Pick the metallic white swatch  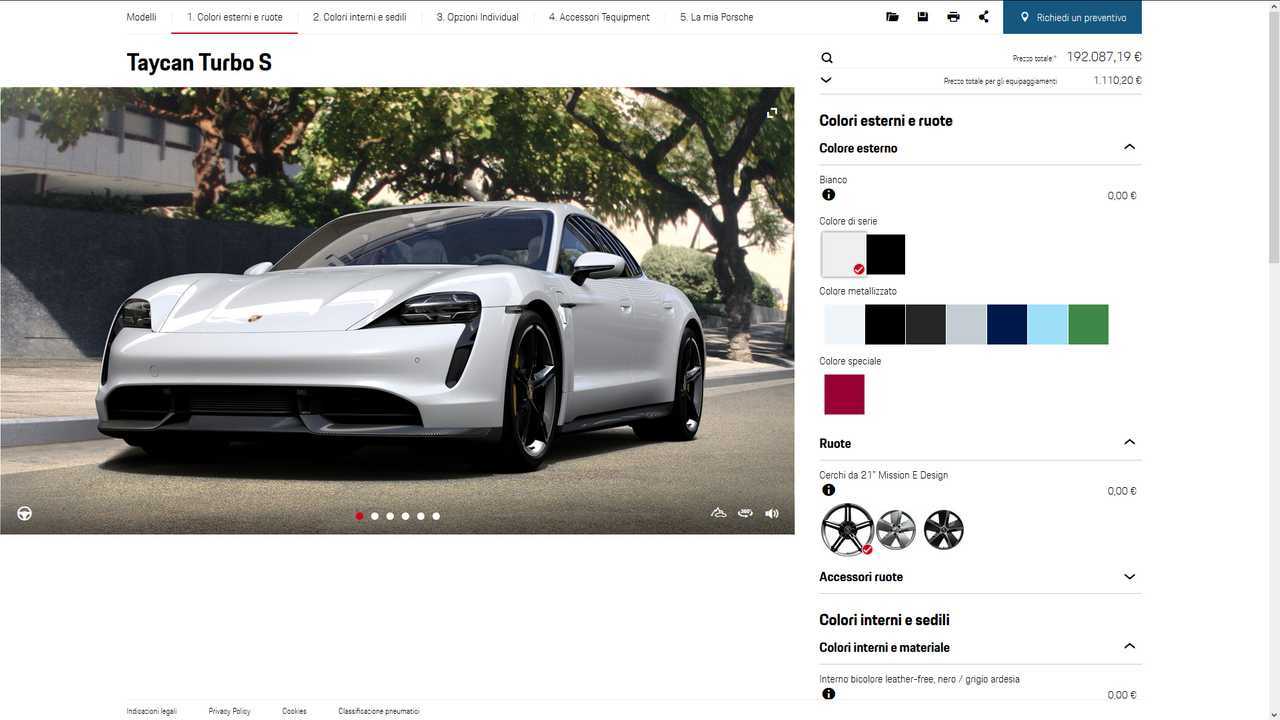pyautogui.click(x=844, y=324)
